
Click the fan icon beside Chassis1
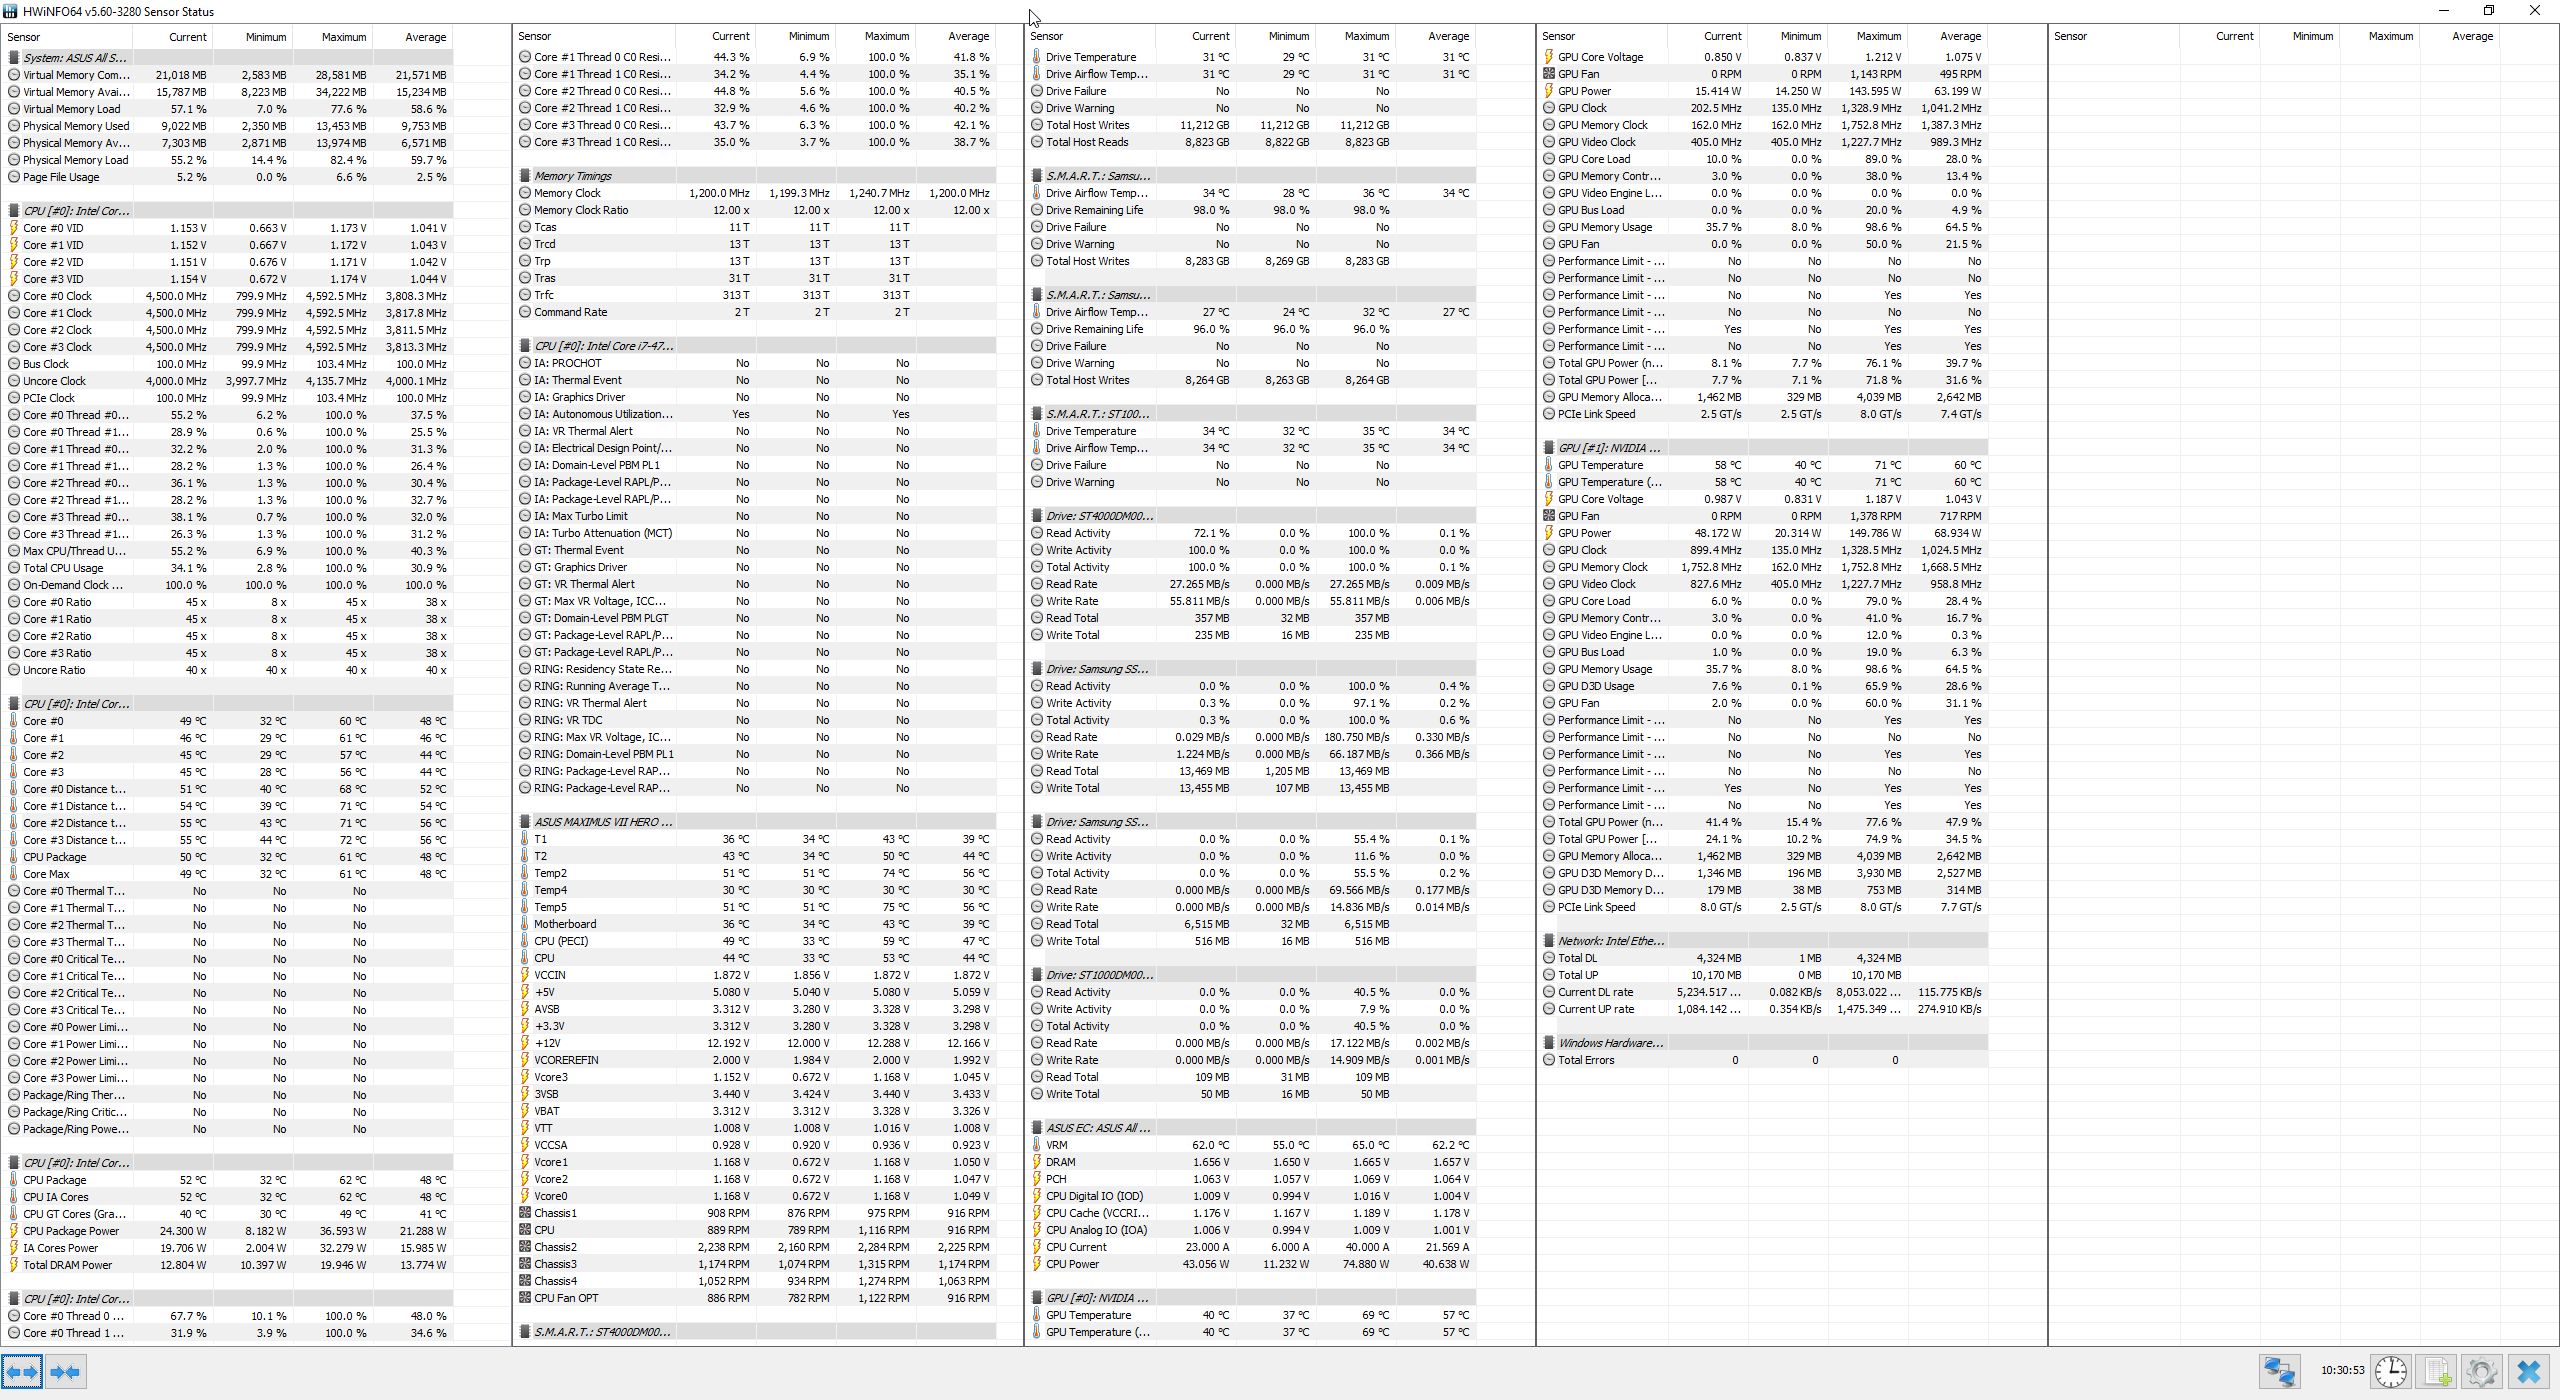(525, 1213)
